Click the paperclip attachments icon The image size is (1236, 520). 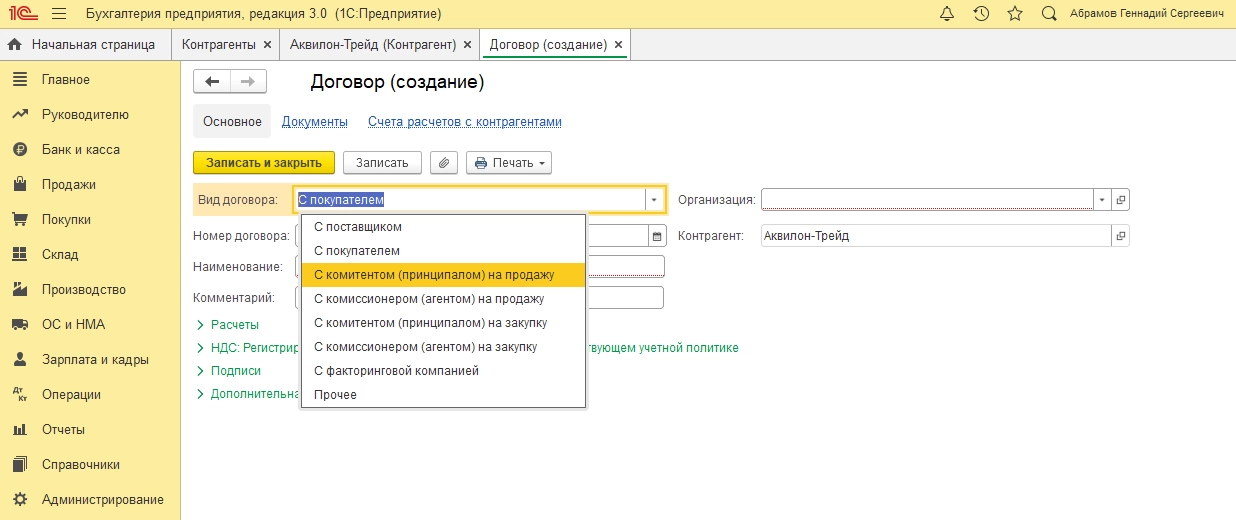coord(444,163)
